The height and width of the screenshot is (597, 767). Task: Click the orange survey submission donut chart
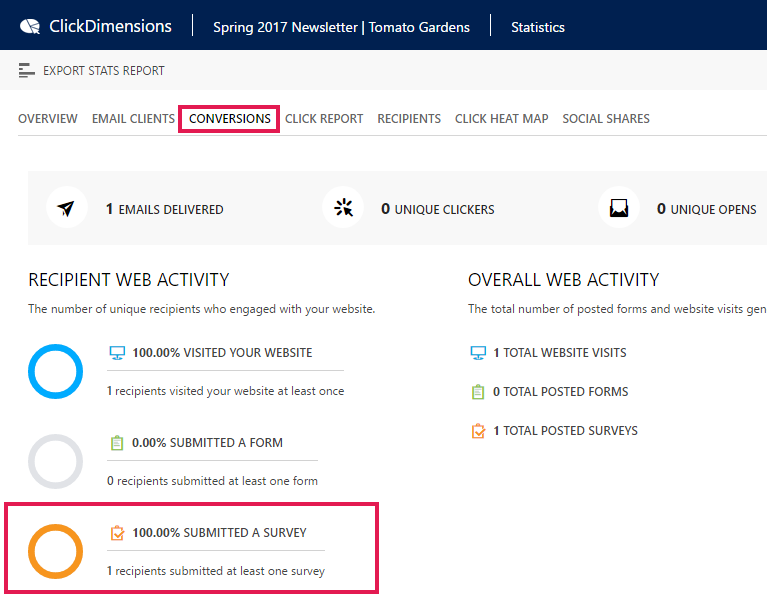click(x=55, y=551)
